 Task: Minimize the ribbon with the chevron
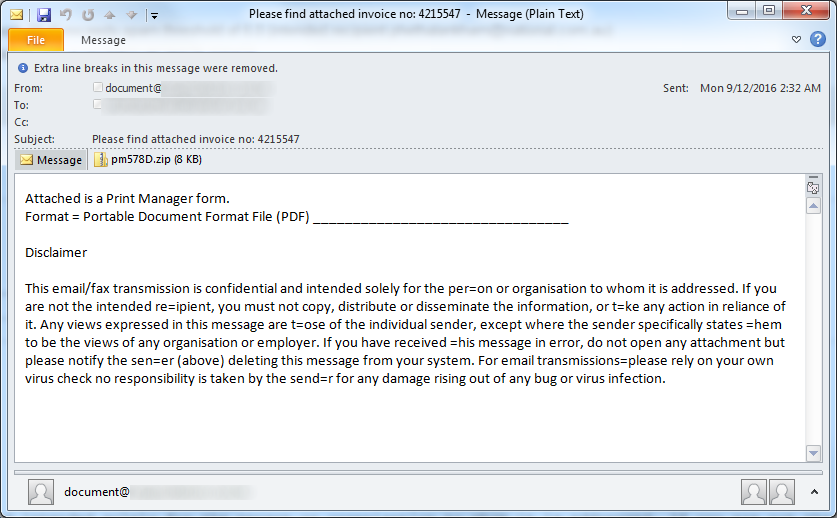click(797, 40)
